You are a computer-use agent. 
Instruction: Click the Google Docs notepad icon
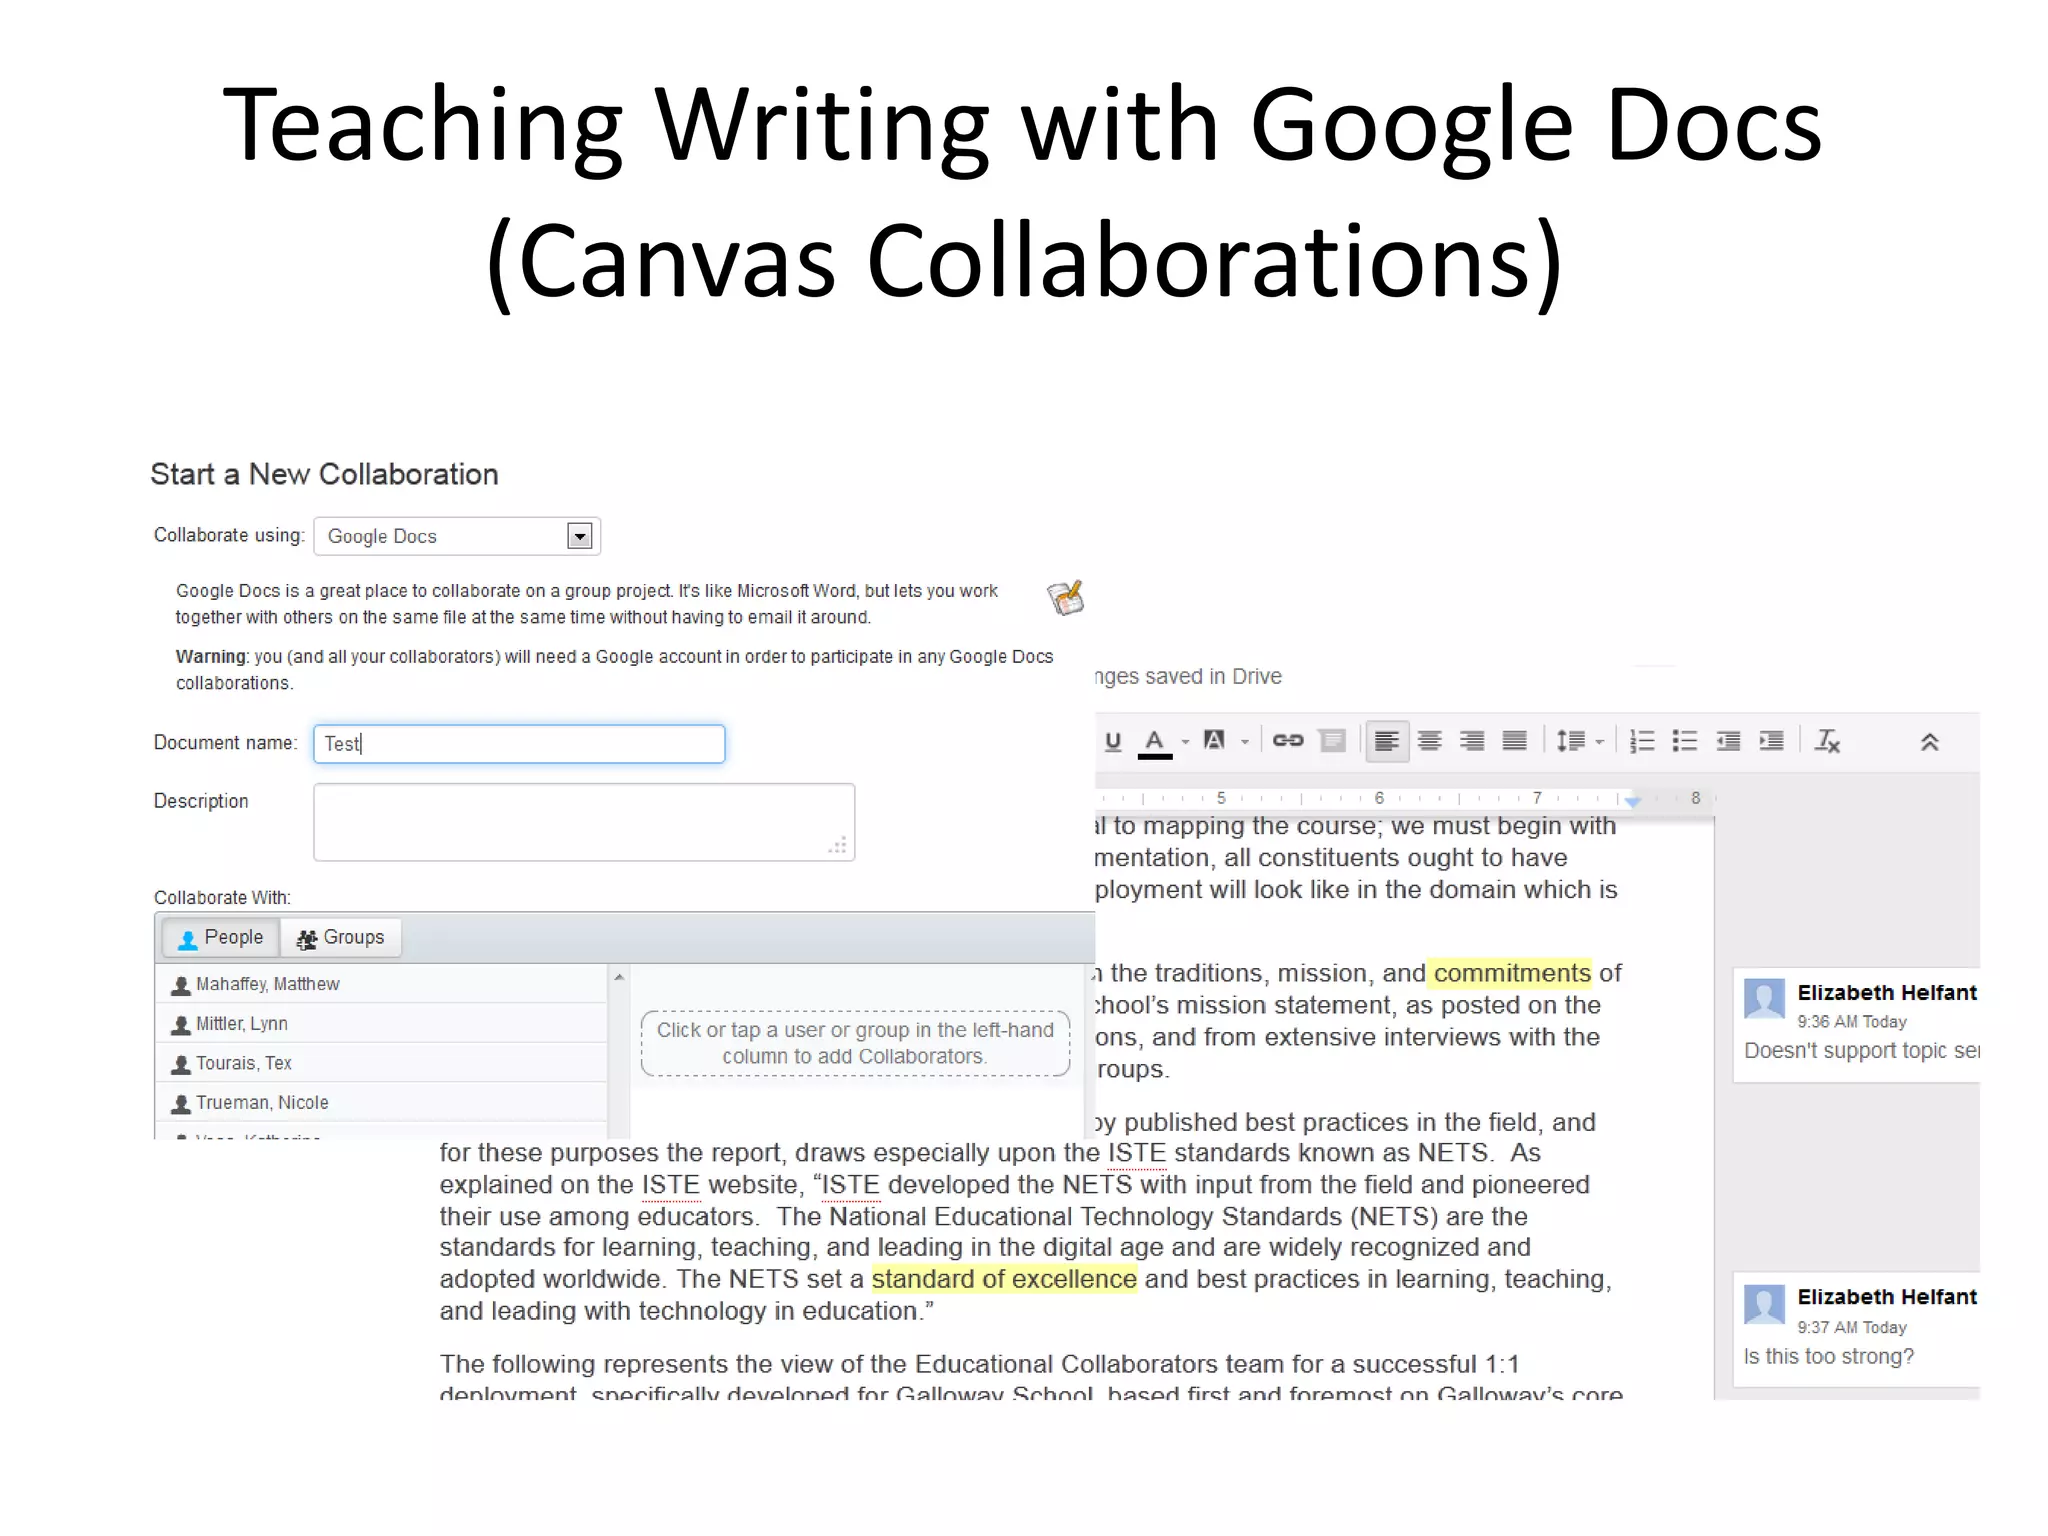1066,597
